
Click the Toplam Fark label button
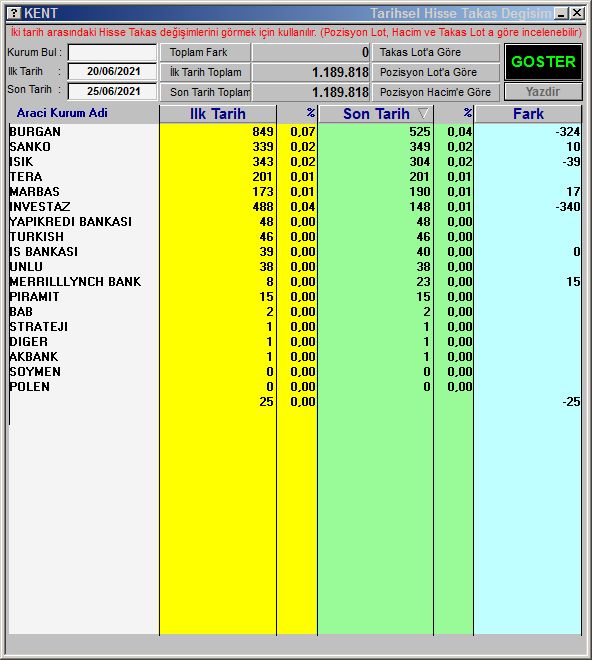click(205, 52)
